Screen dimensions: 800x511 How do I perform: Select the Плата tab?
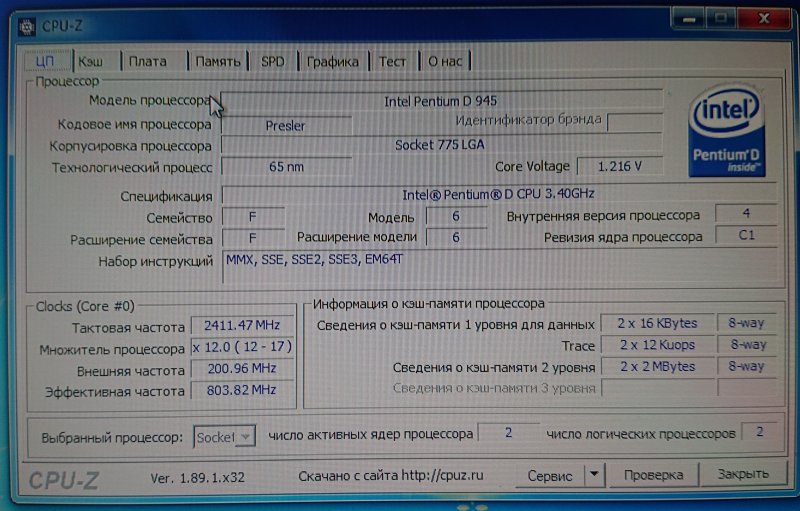pos(148,61)
